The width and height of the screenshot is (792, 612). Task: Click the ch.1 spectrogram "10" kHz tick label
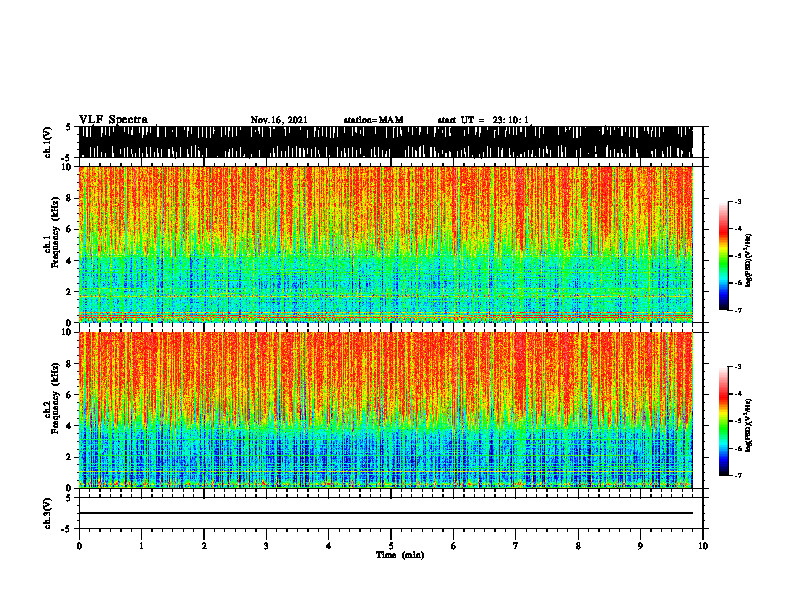(x=69, y=167)
